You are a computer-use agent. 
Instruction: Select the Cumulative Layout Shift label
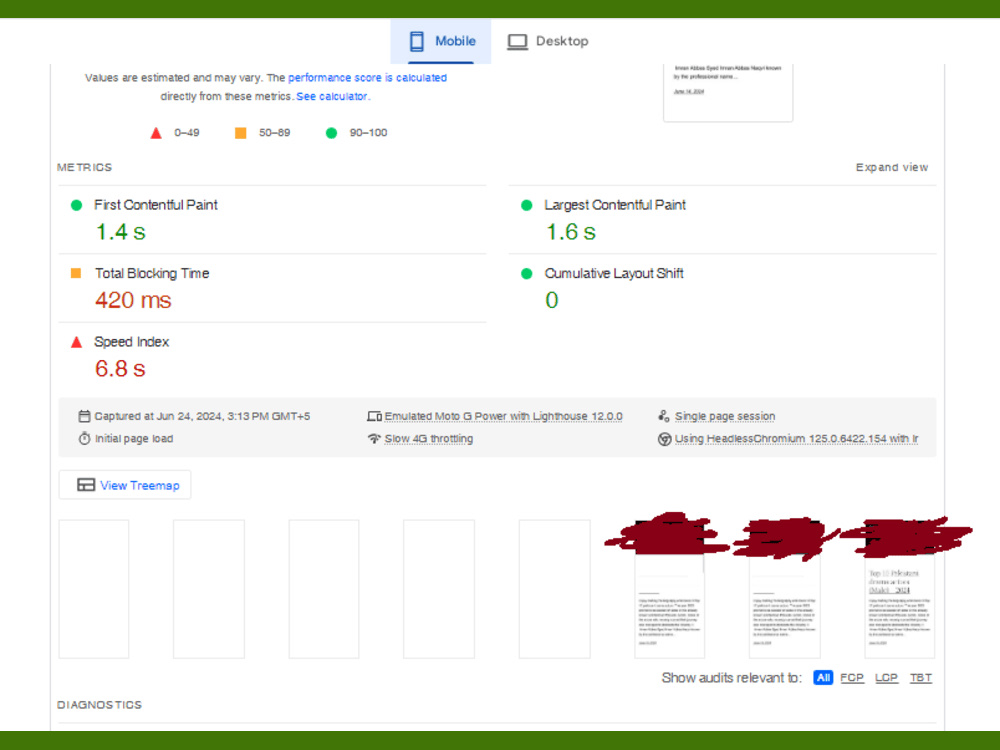(614, 273)
